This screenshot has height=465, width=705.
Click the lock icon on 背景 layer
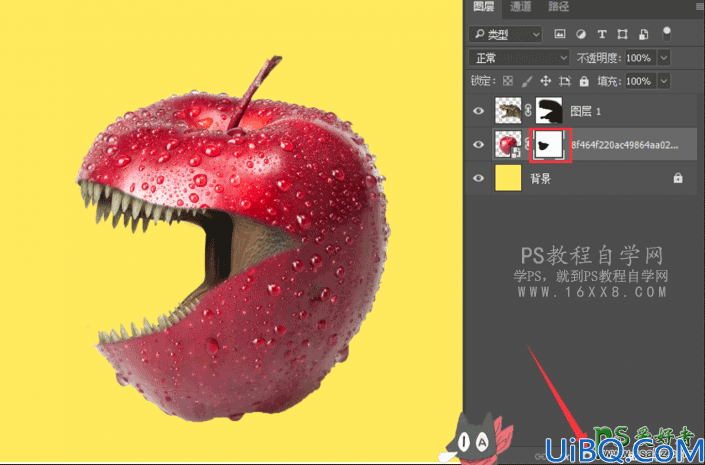tap(678, 178)
